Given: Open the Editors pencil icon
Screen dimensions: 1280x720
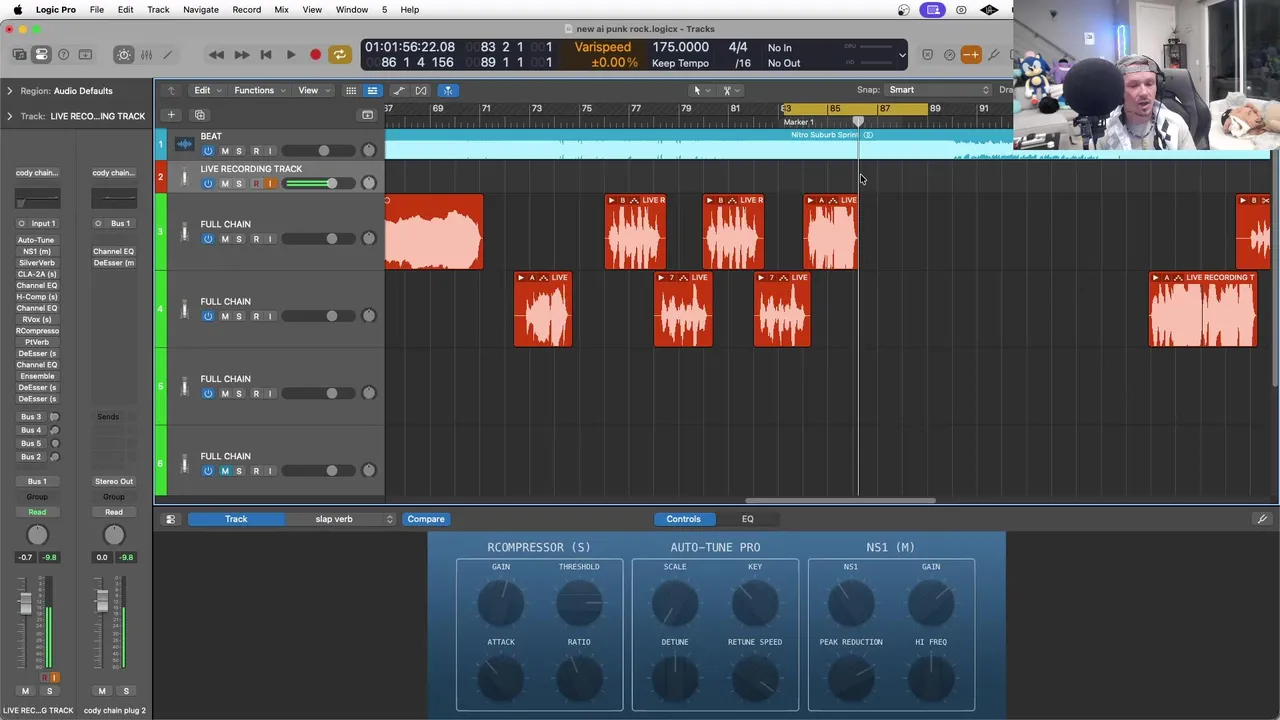Looking at the screenshot, I should (x=167, y=55).
